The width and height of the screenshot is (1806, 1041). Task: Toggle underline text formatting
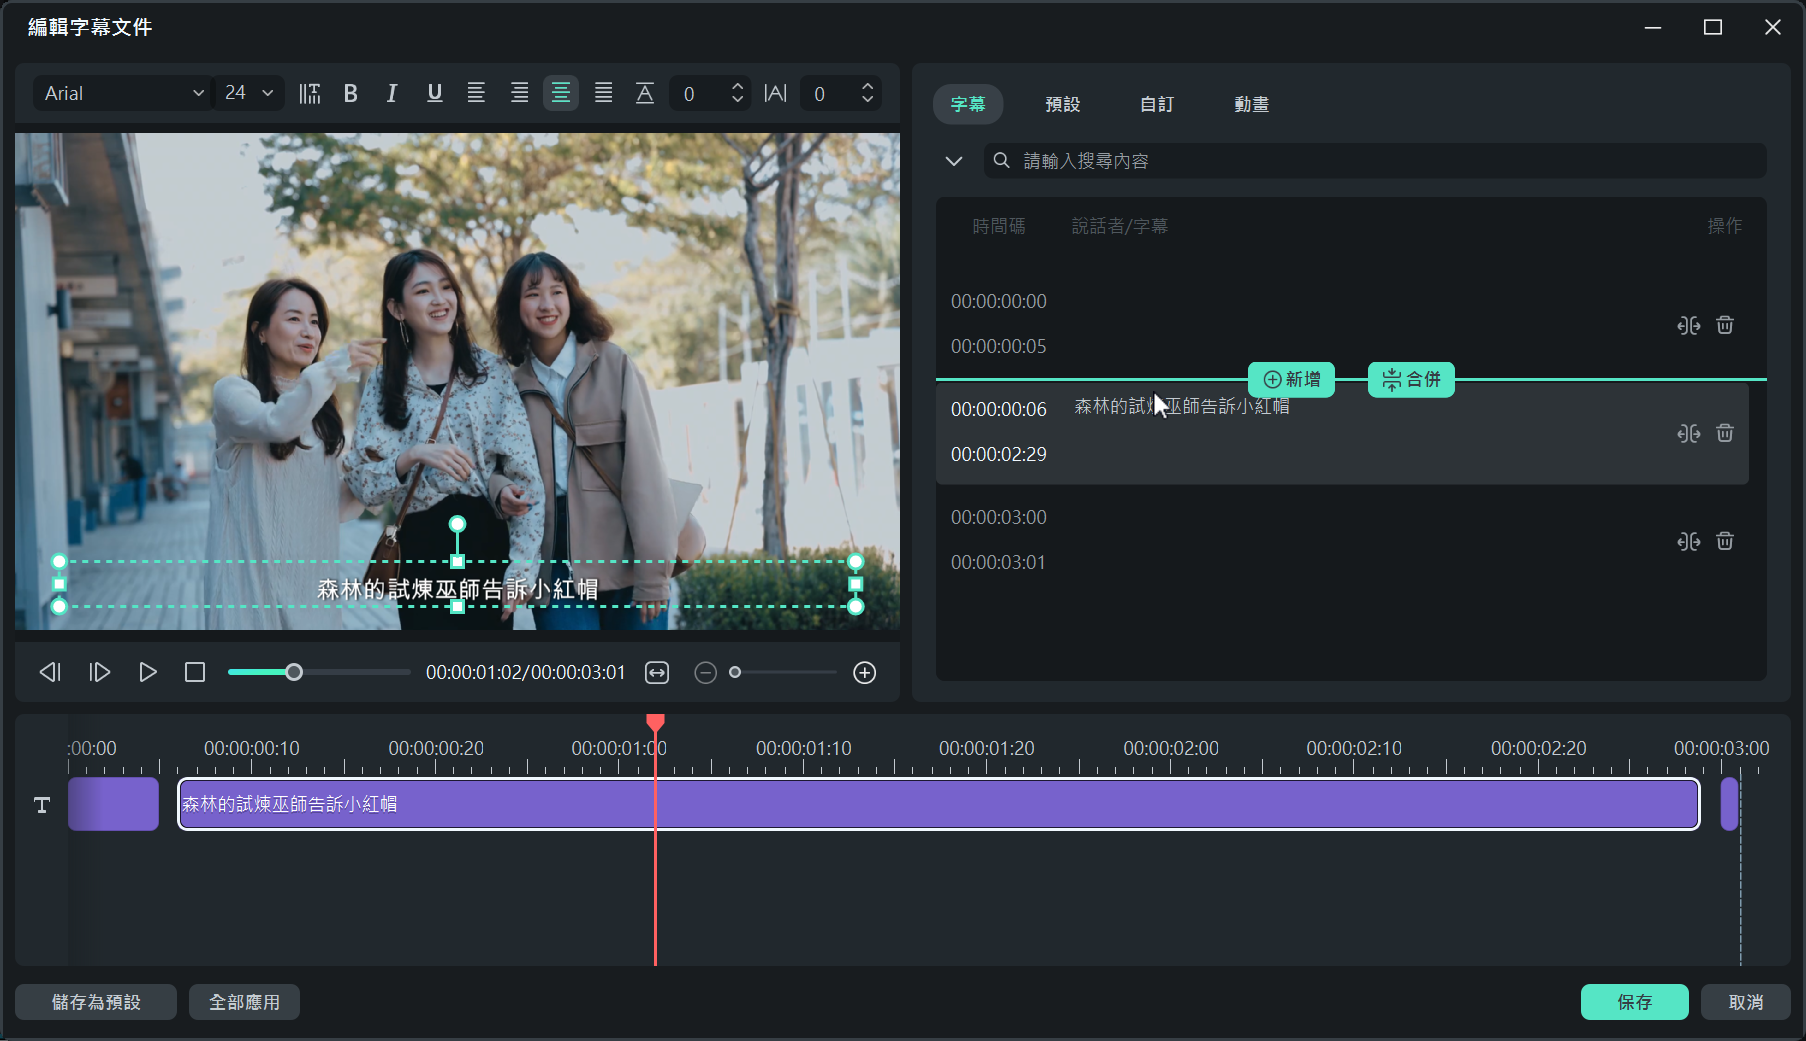tap(434, 93)
